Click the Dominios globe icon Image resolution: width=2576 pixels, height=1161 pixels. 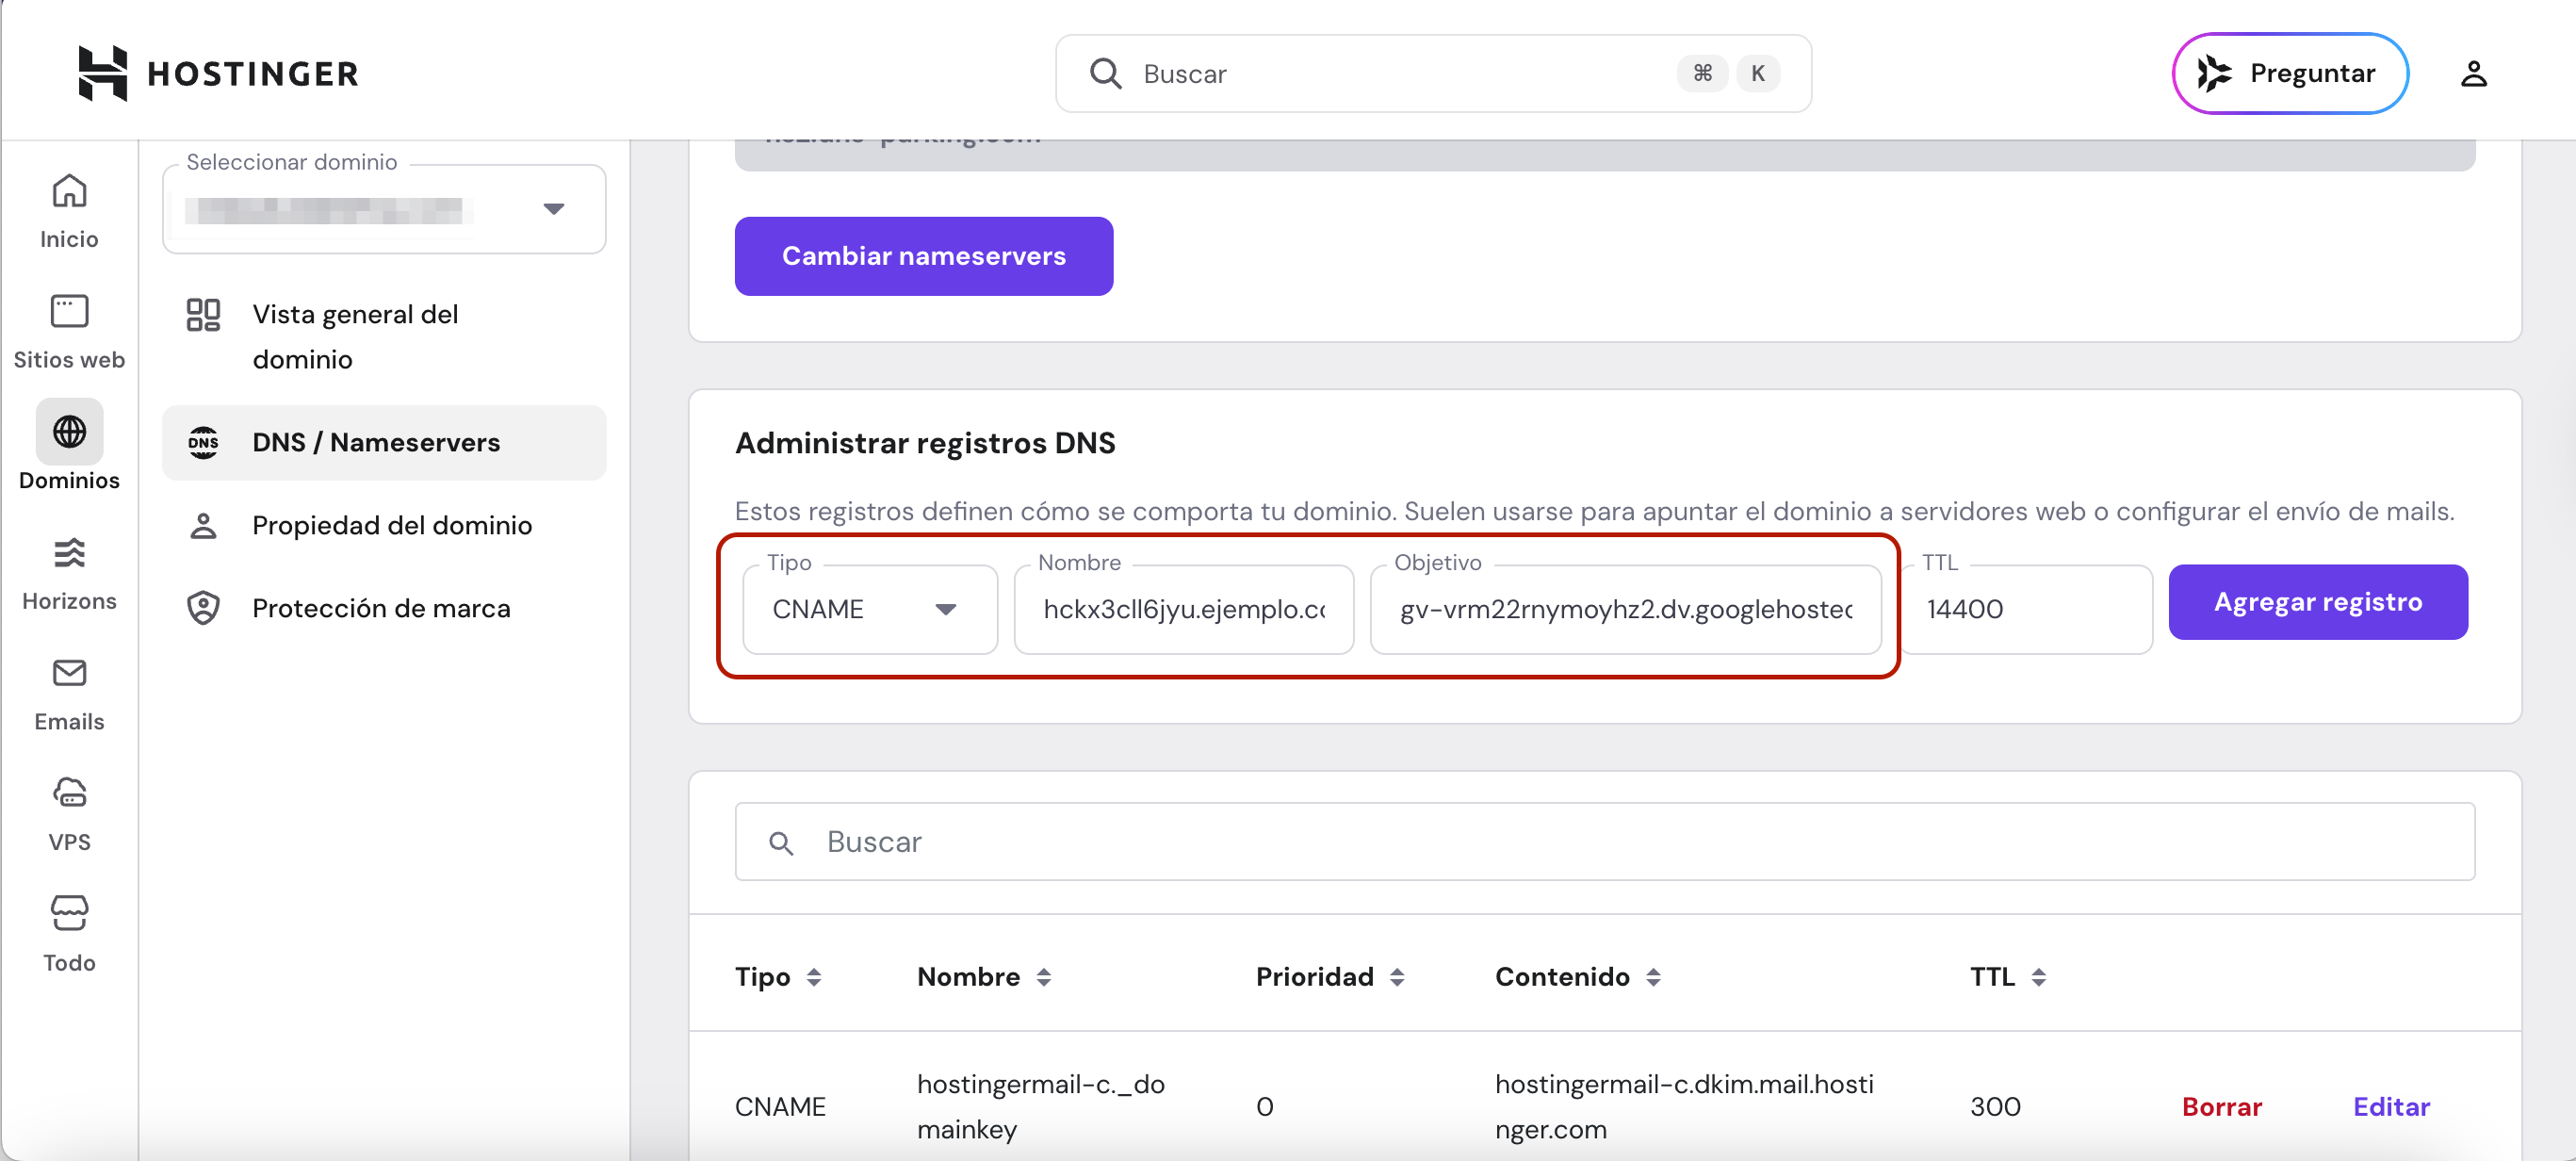pyautogui.click(x=69, y=432)
